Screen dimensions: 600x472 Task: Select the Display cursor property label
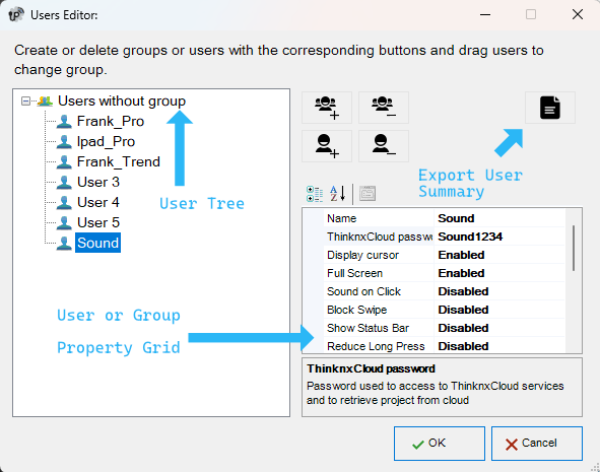tap(362, 255)
